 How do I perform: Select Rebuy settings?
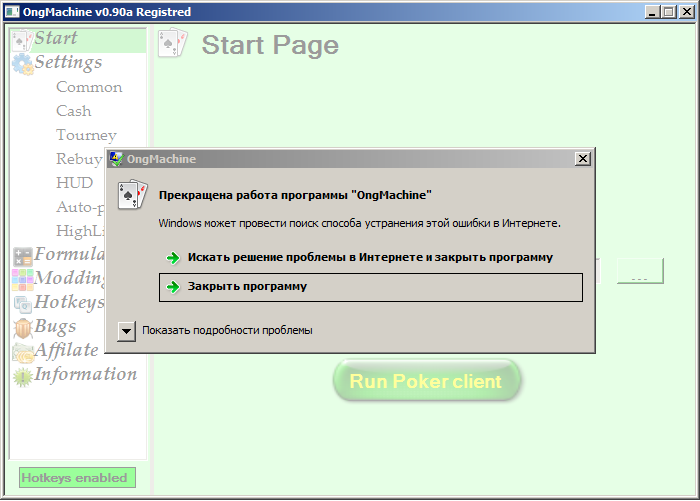point(79,159)
